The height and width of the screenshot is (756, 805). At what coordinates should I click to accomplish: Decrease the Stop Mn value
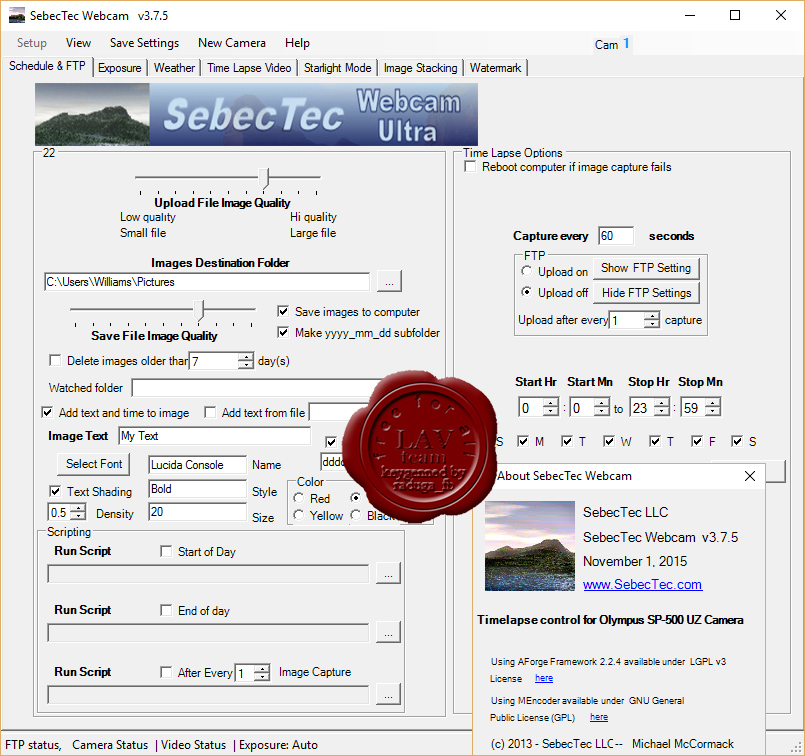point(713,412)
